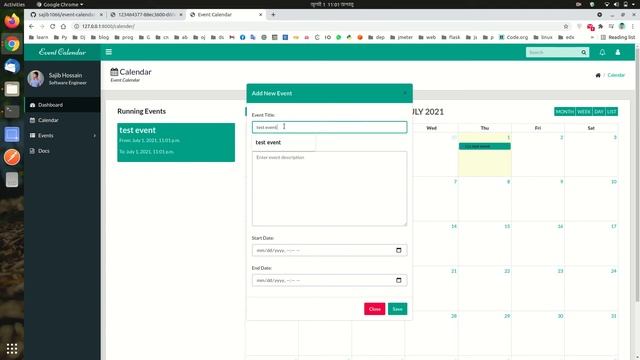This screenshot has width=640, height=360.
Task: Open the 'blog' bookmarks folder
Action: point(100,37)
